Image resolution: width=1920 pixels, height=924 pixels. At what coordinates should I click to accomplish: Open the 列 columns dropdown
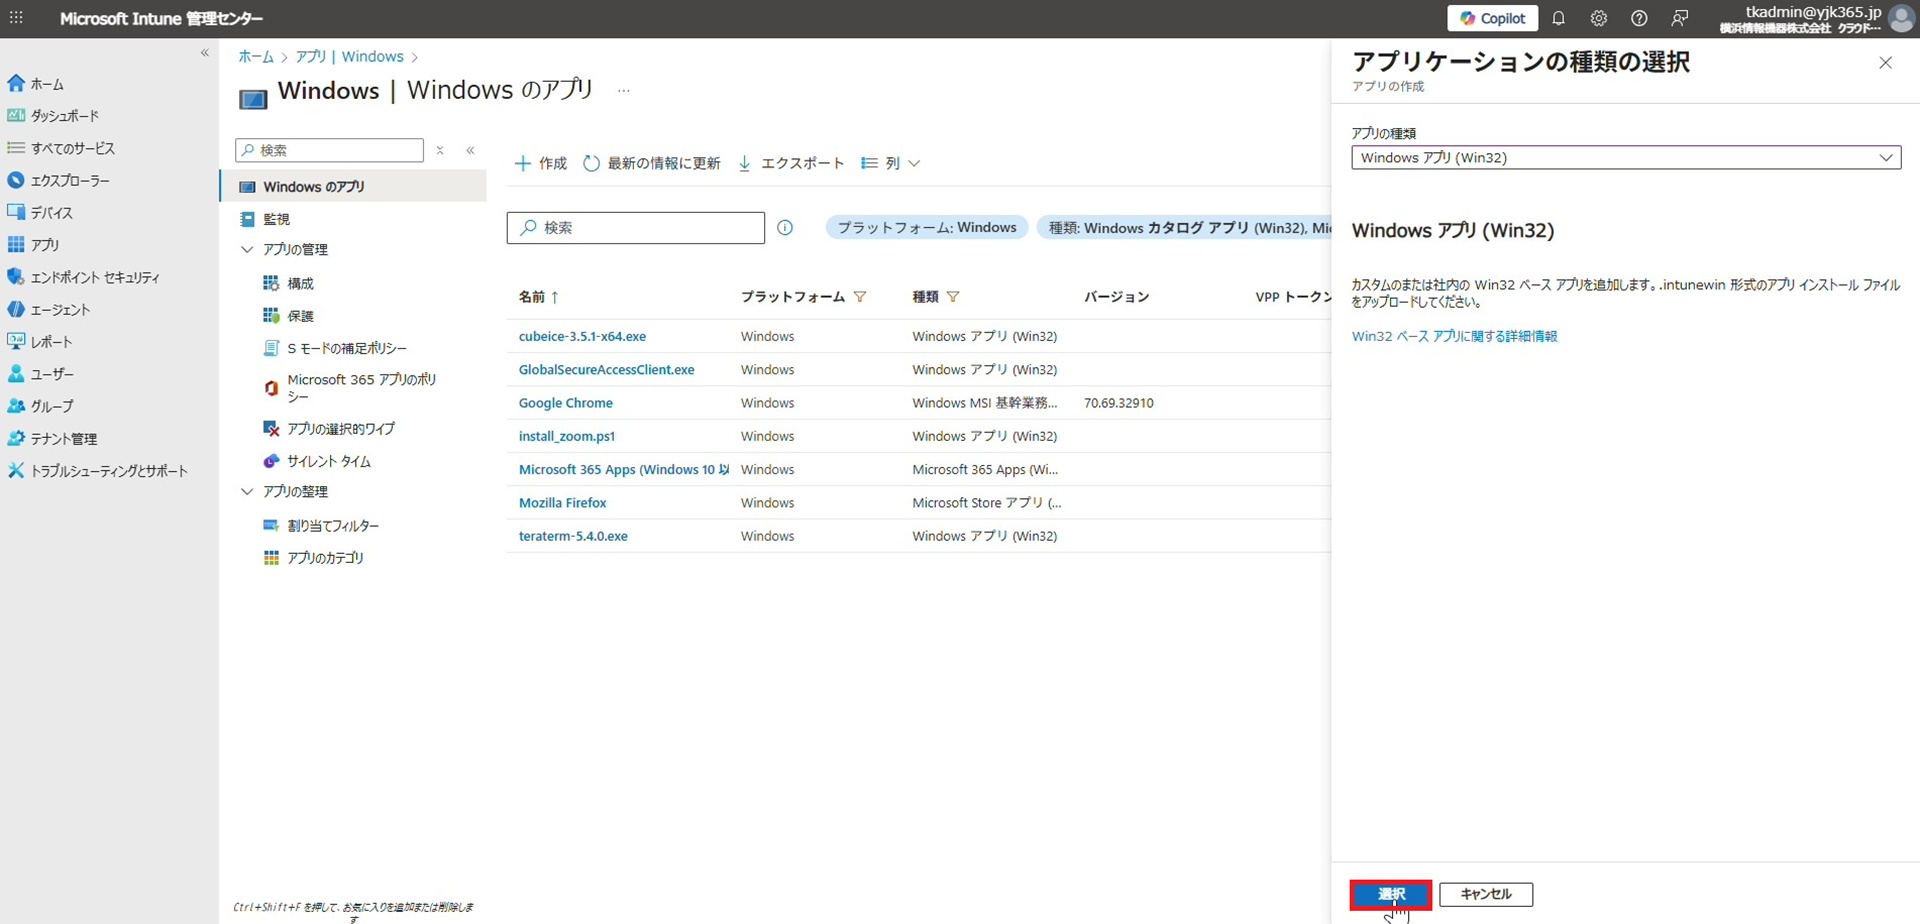[x=890, y=163]
